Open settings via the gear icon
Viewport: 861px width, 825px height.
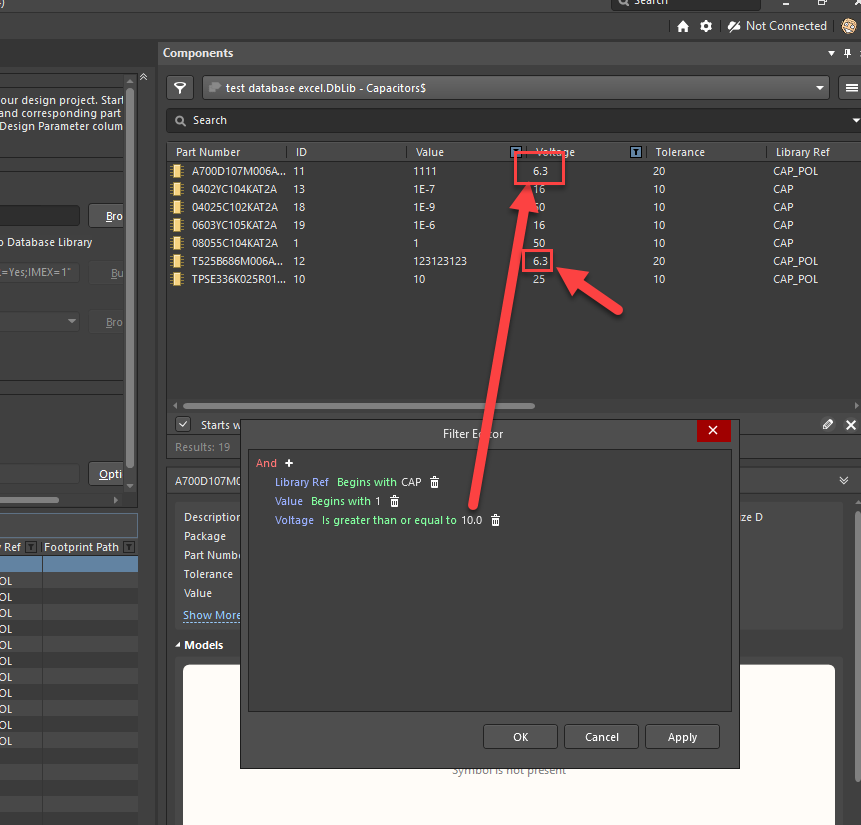(x=706, y=26)
